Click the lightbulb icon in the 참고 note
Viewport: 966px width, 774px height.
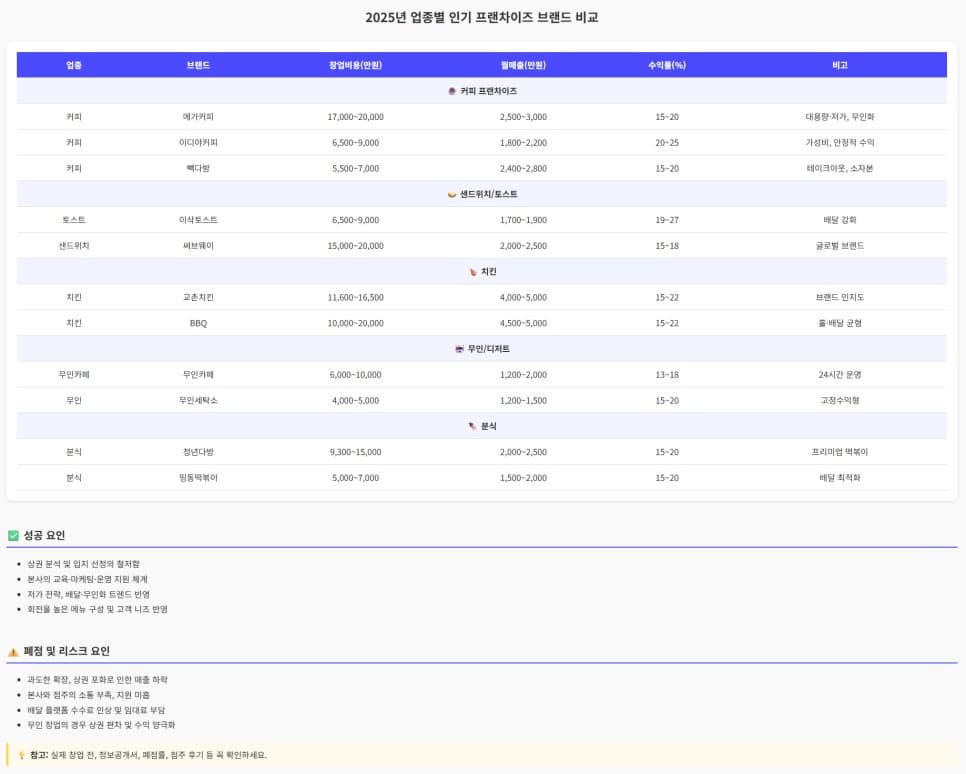click(x=22, y=755)
